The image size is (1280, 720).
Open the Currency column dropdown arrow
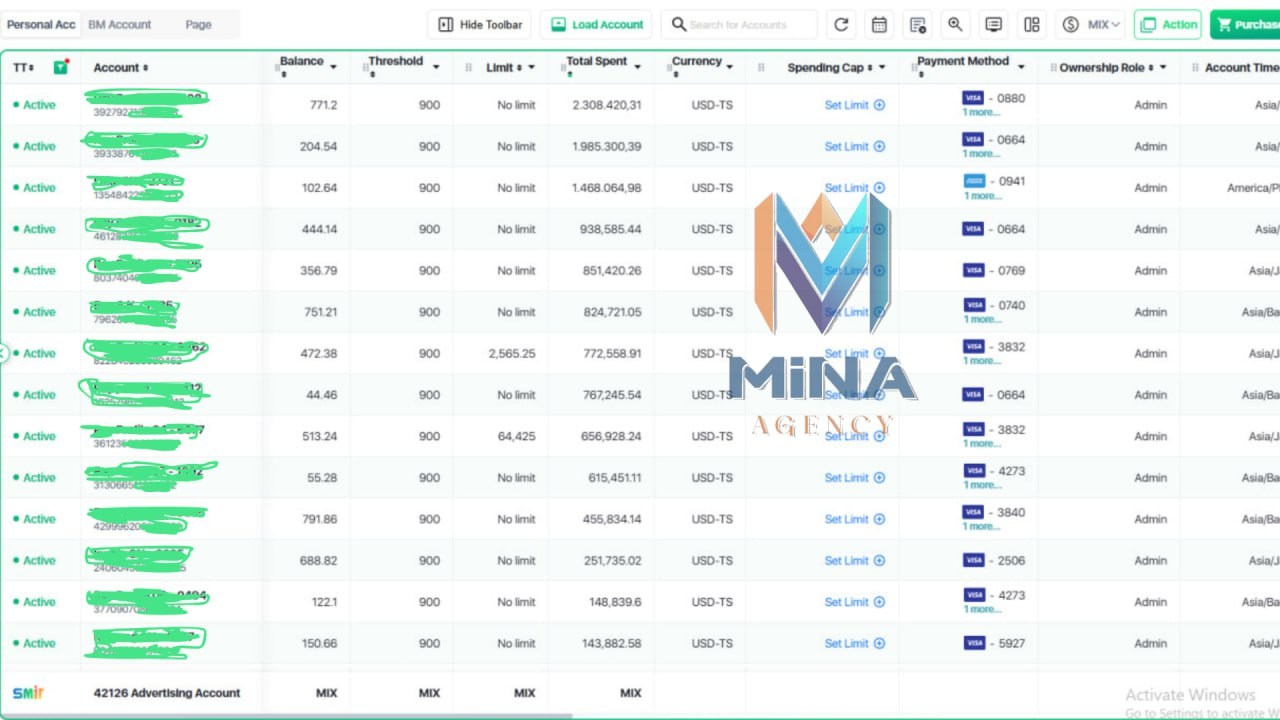click(x=731, y=68)
